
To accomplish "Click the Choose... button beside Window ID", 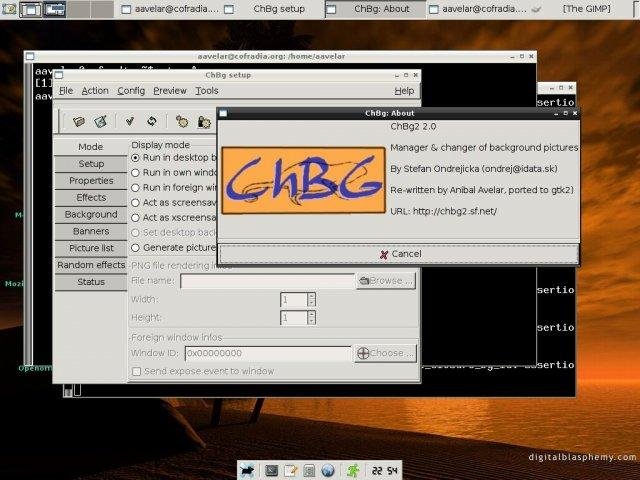I will click(x=386, y=353).
